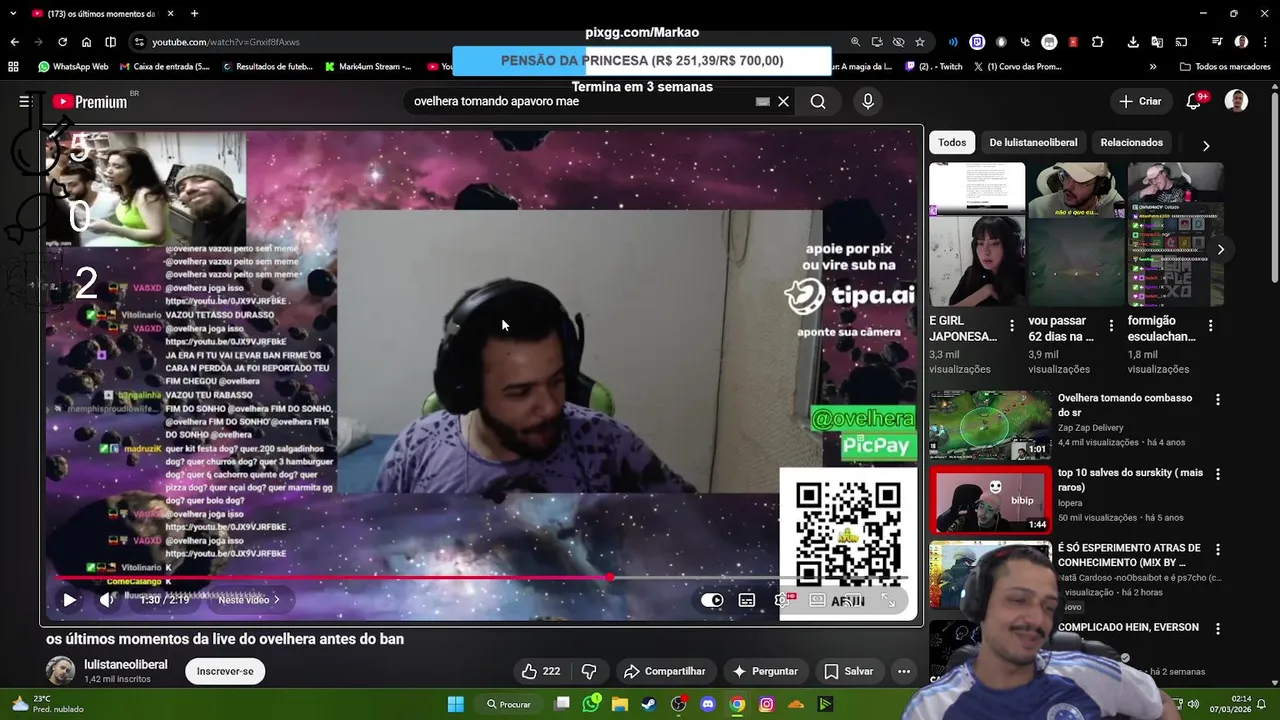Open video player settings gear
This screenshot has width=1280, height=720.
[x=783, y=600]
